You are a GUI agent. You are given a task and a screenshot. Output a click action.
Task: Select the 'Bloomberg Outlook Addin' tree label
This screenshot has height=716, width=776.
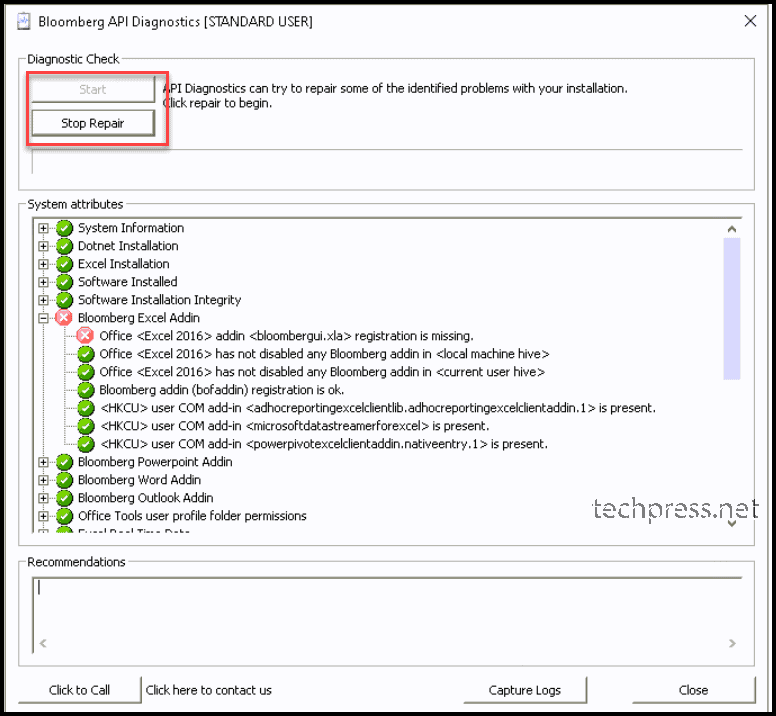(146, 498)
